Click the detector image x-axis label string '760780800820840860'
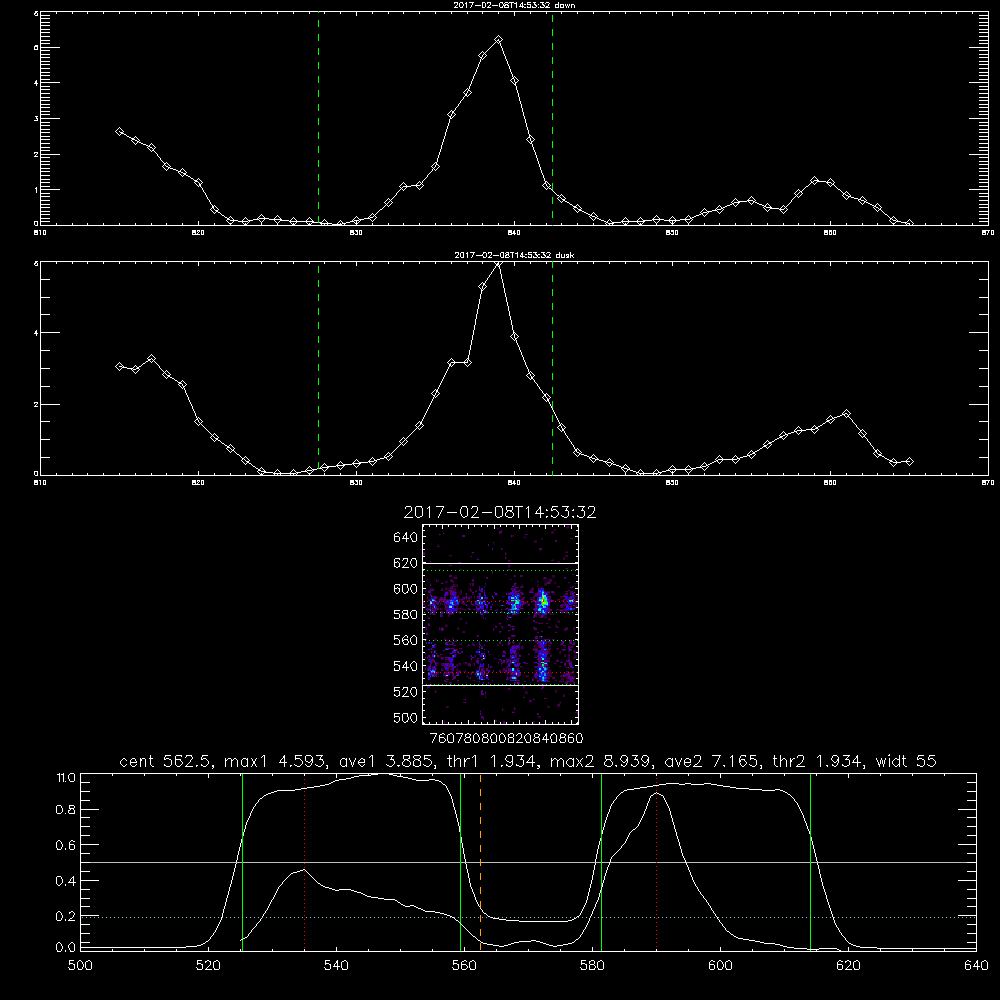1000x1000 pixels. pos(506,739)
